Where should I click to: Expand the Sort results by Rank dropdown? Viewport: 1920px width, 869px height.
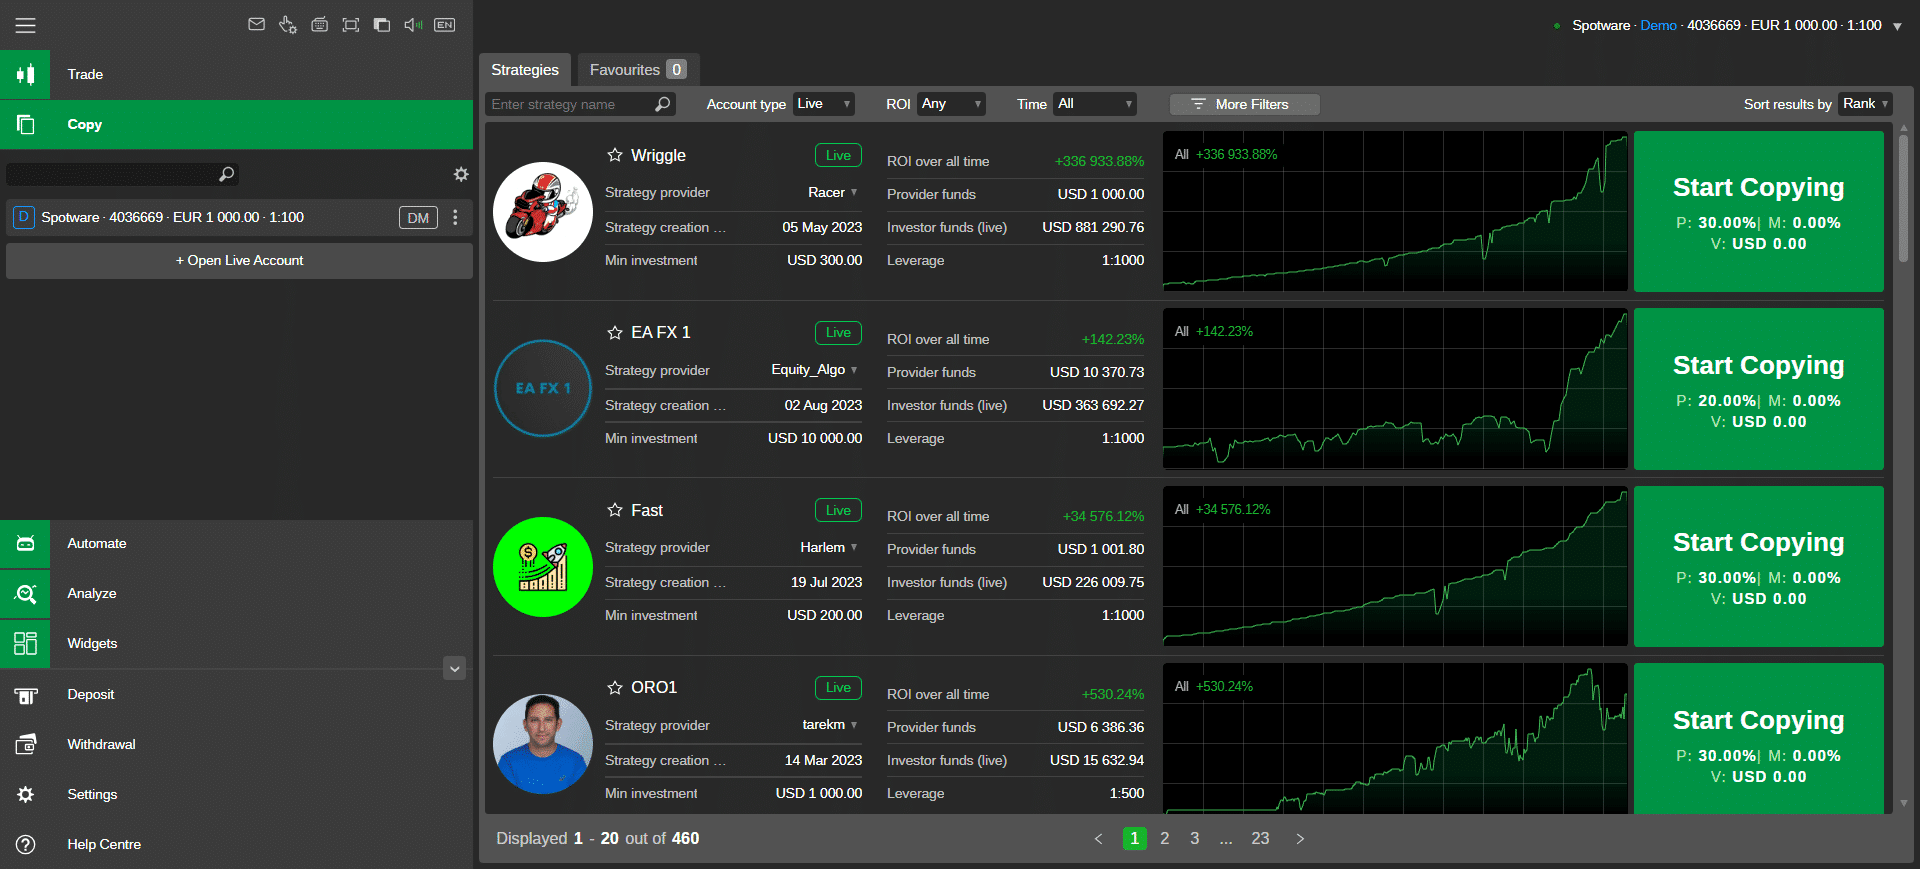click(1864, 104)
